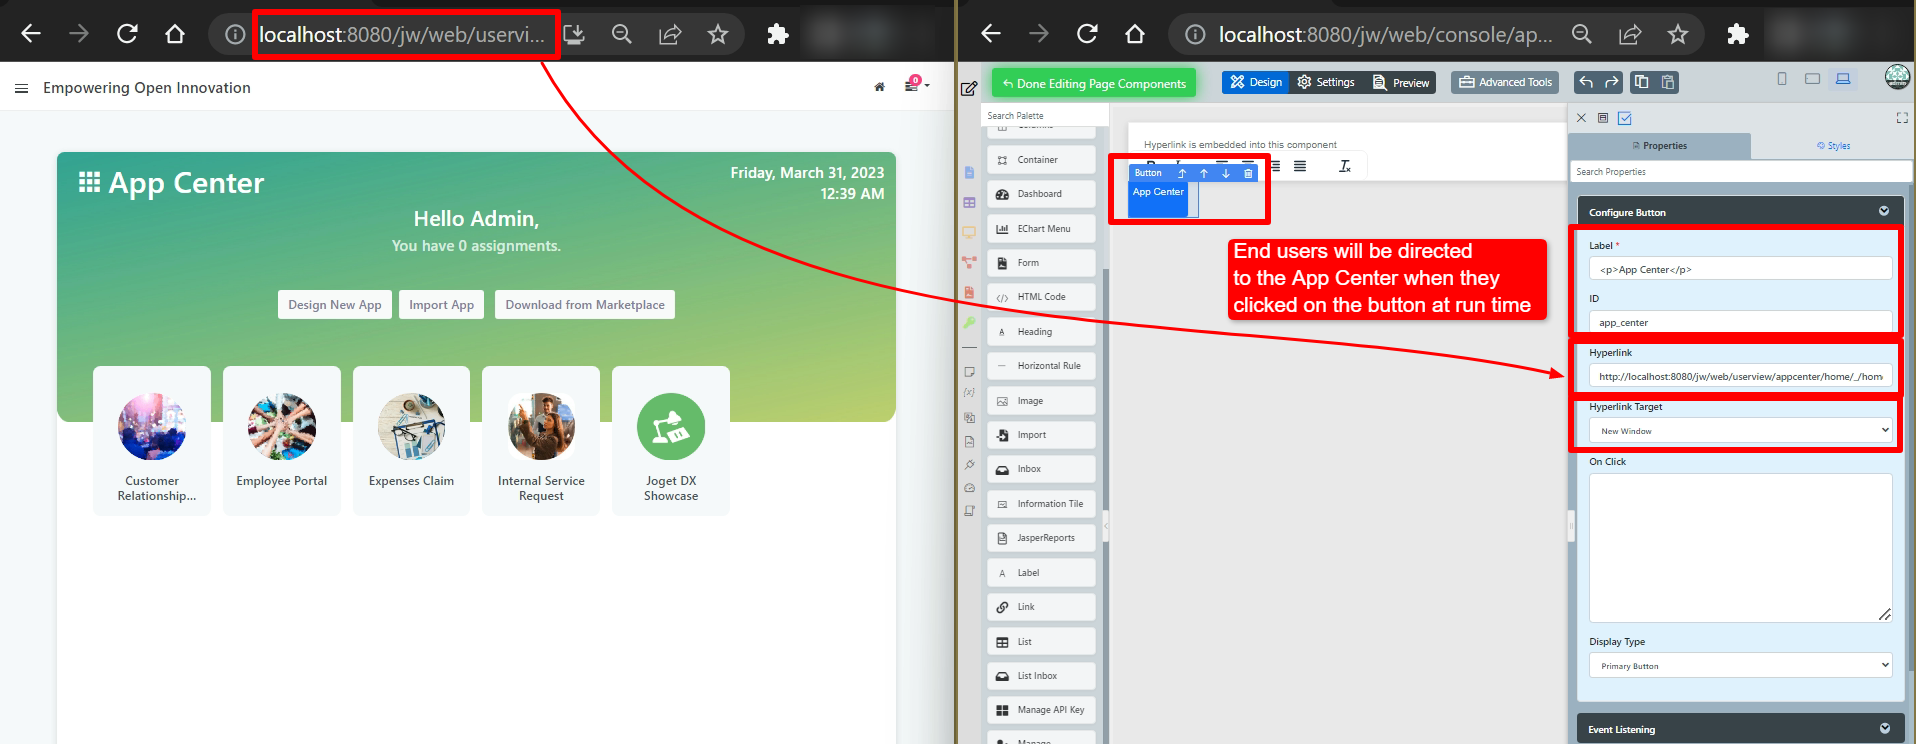Toggle the blue checkmark in properties panel
The width and height of the screenshot is (1916, 744).
(x=1625, y=118)
